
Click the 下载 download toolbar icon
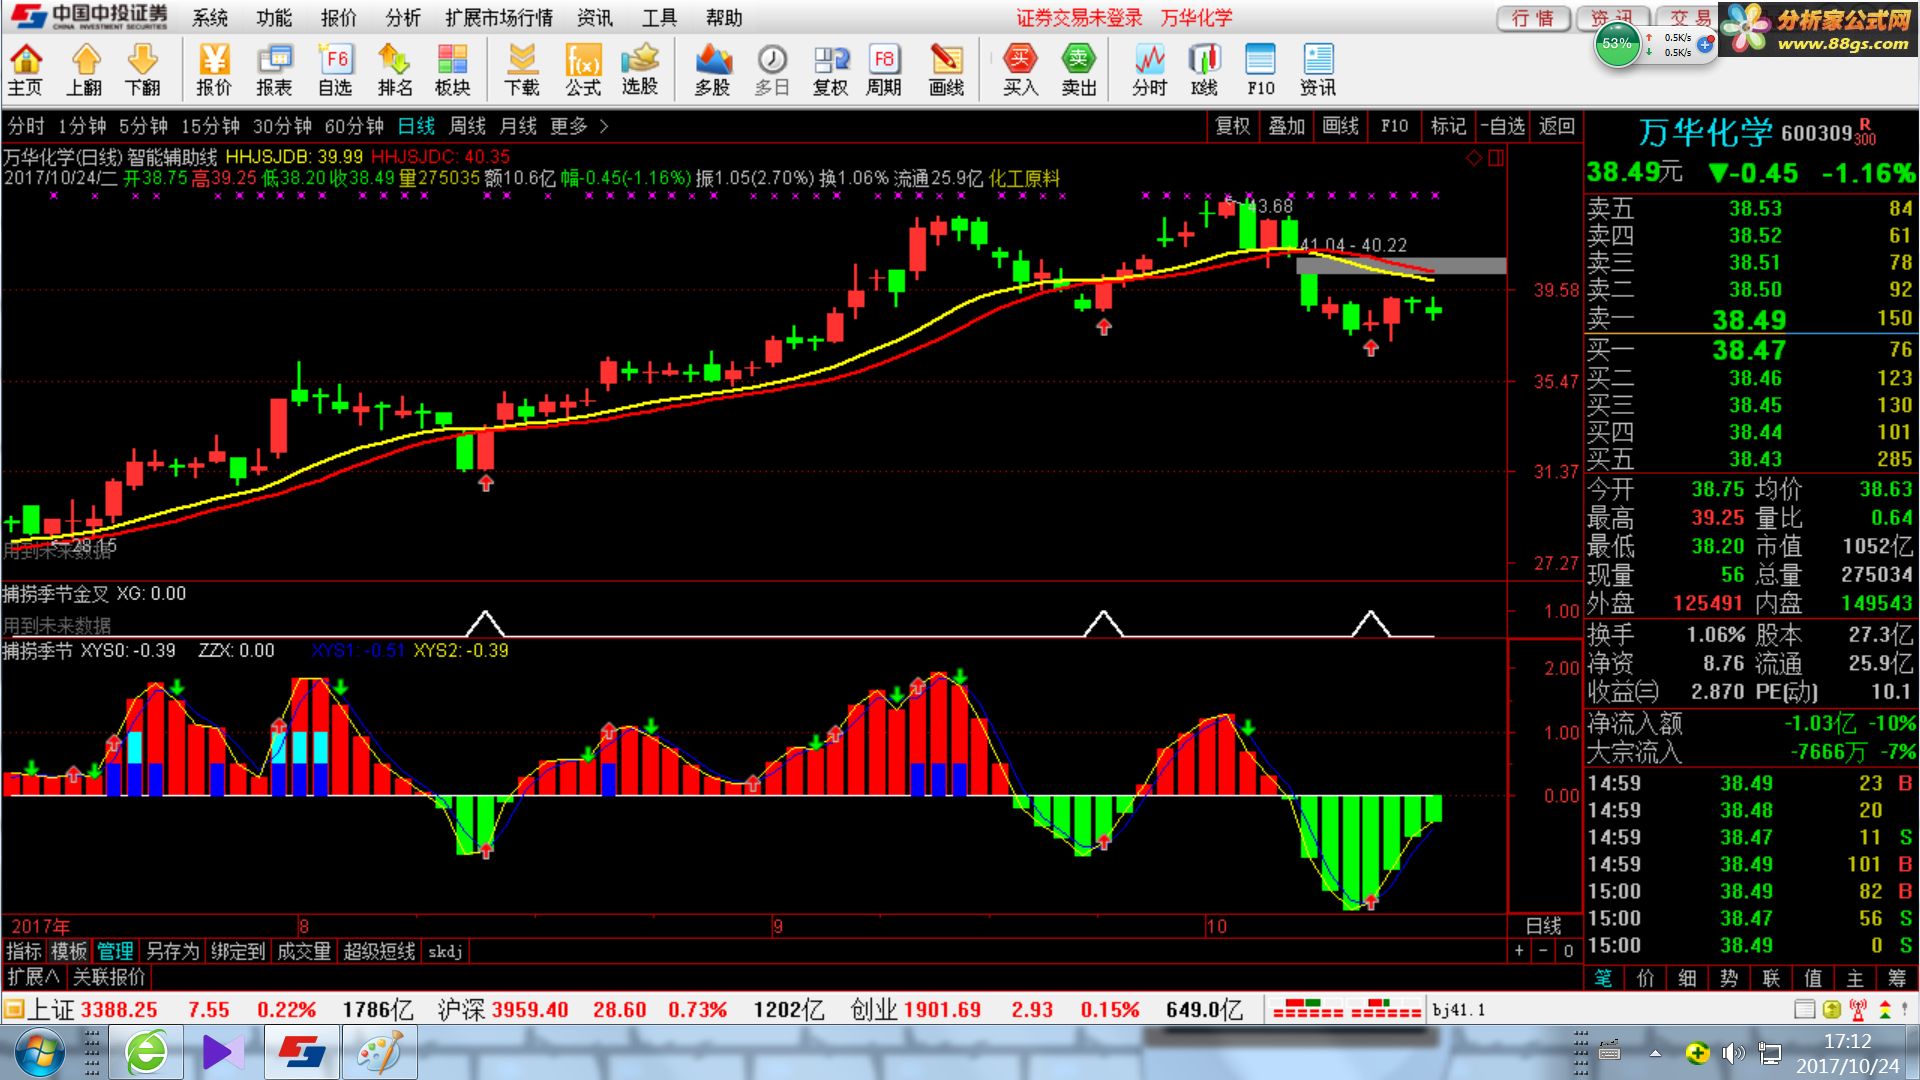point(522,70)
